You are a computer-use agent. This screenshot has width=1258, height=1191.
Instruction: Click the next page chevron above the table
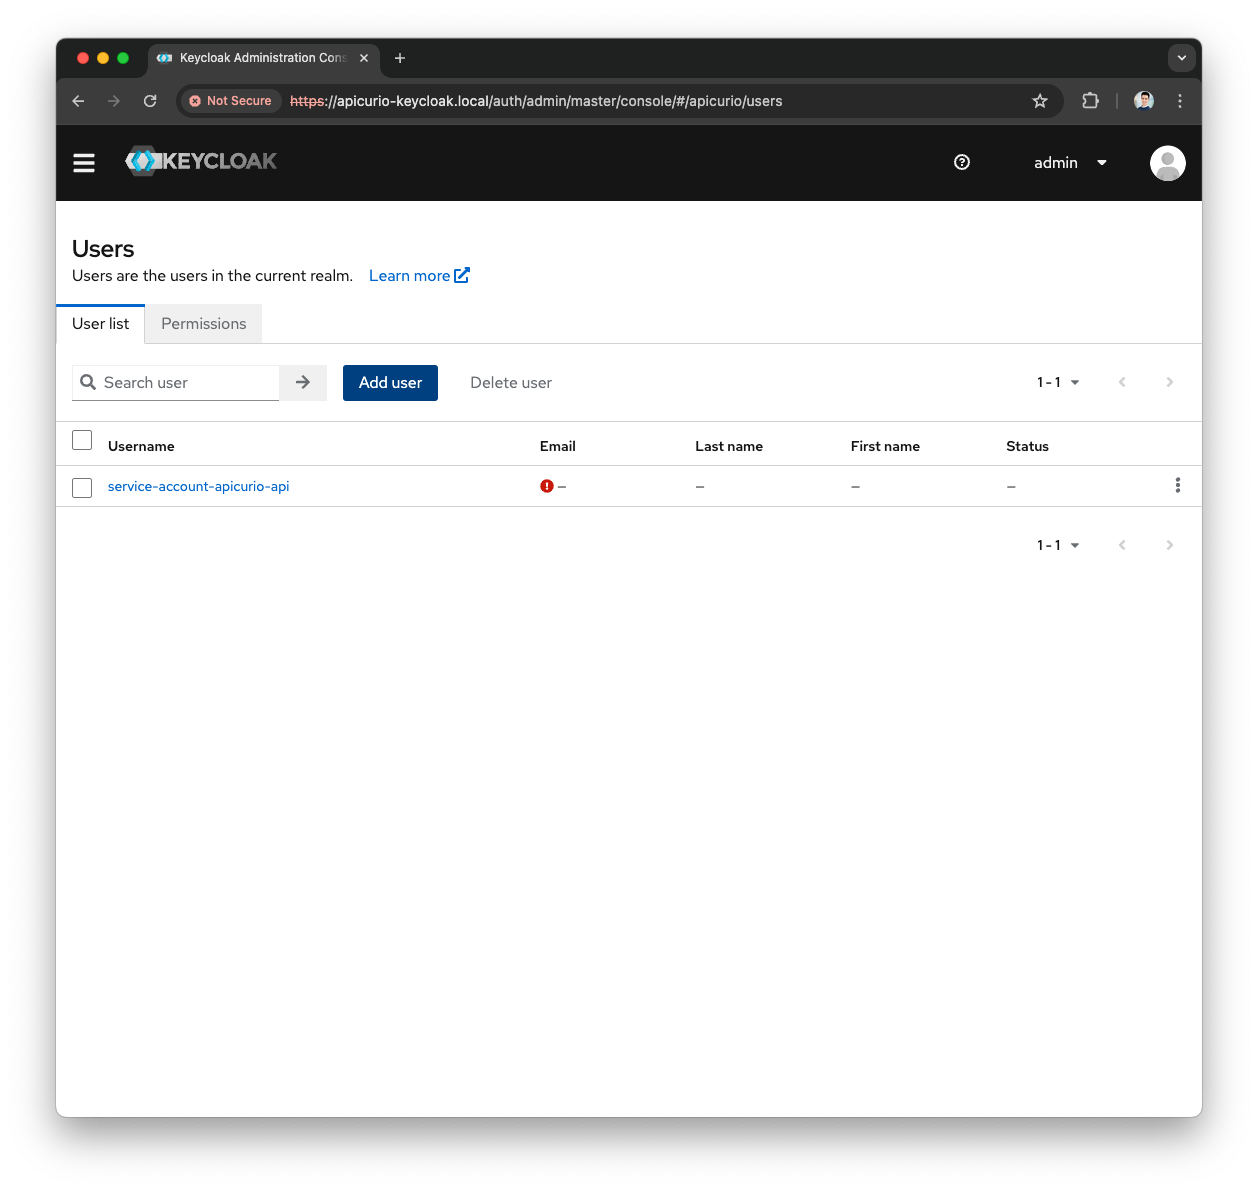(1169, 382)
